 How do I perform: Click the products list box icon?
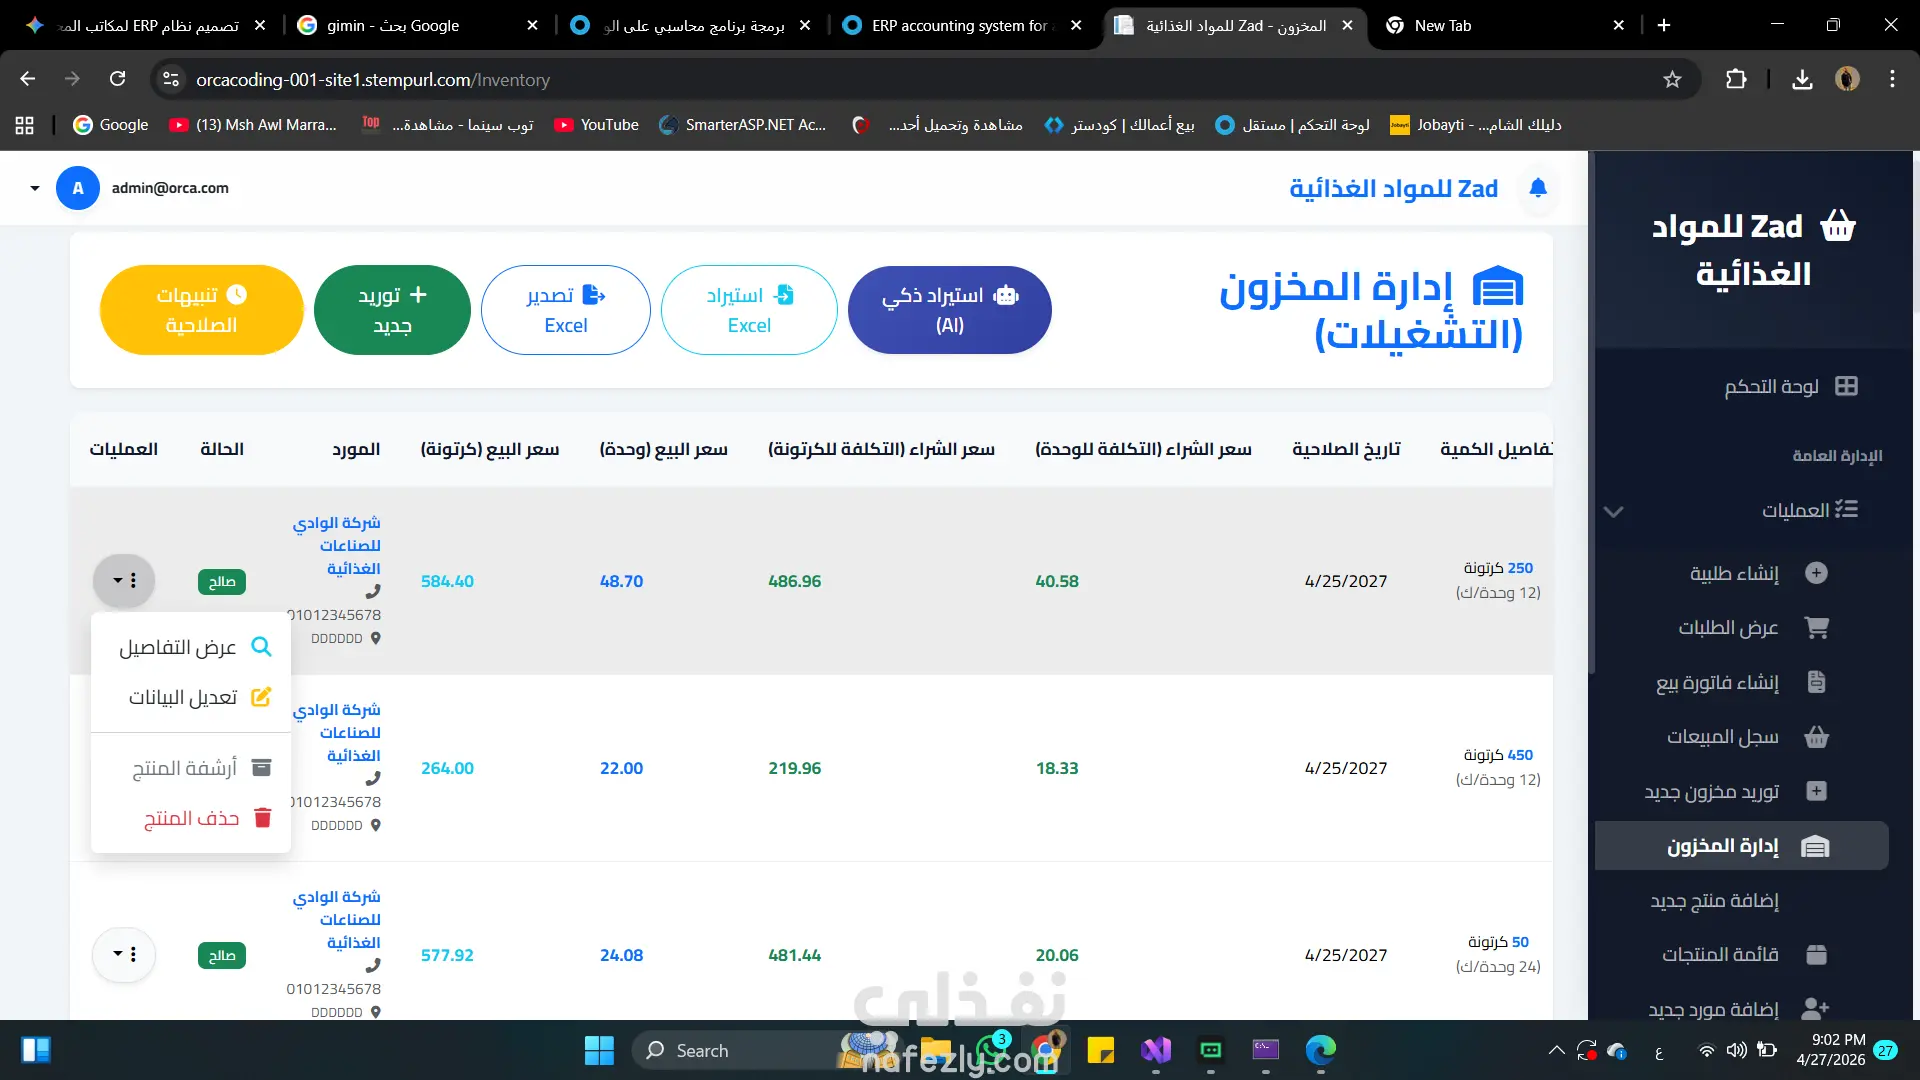point(1816,955)
